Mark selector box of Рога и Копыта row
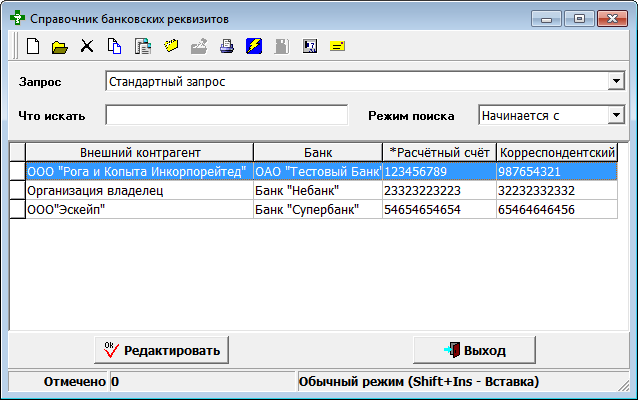 click(17, 171)
